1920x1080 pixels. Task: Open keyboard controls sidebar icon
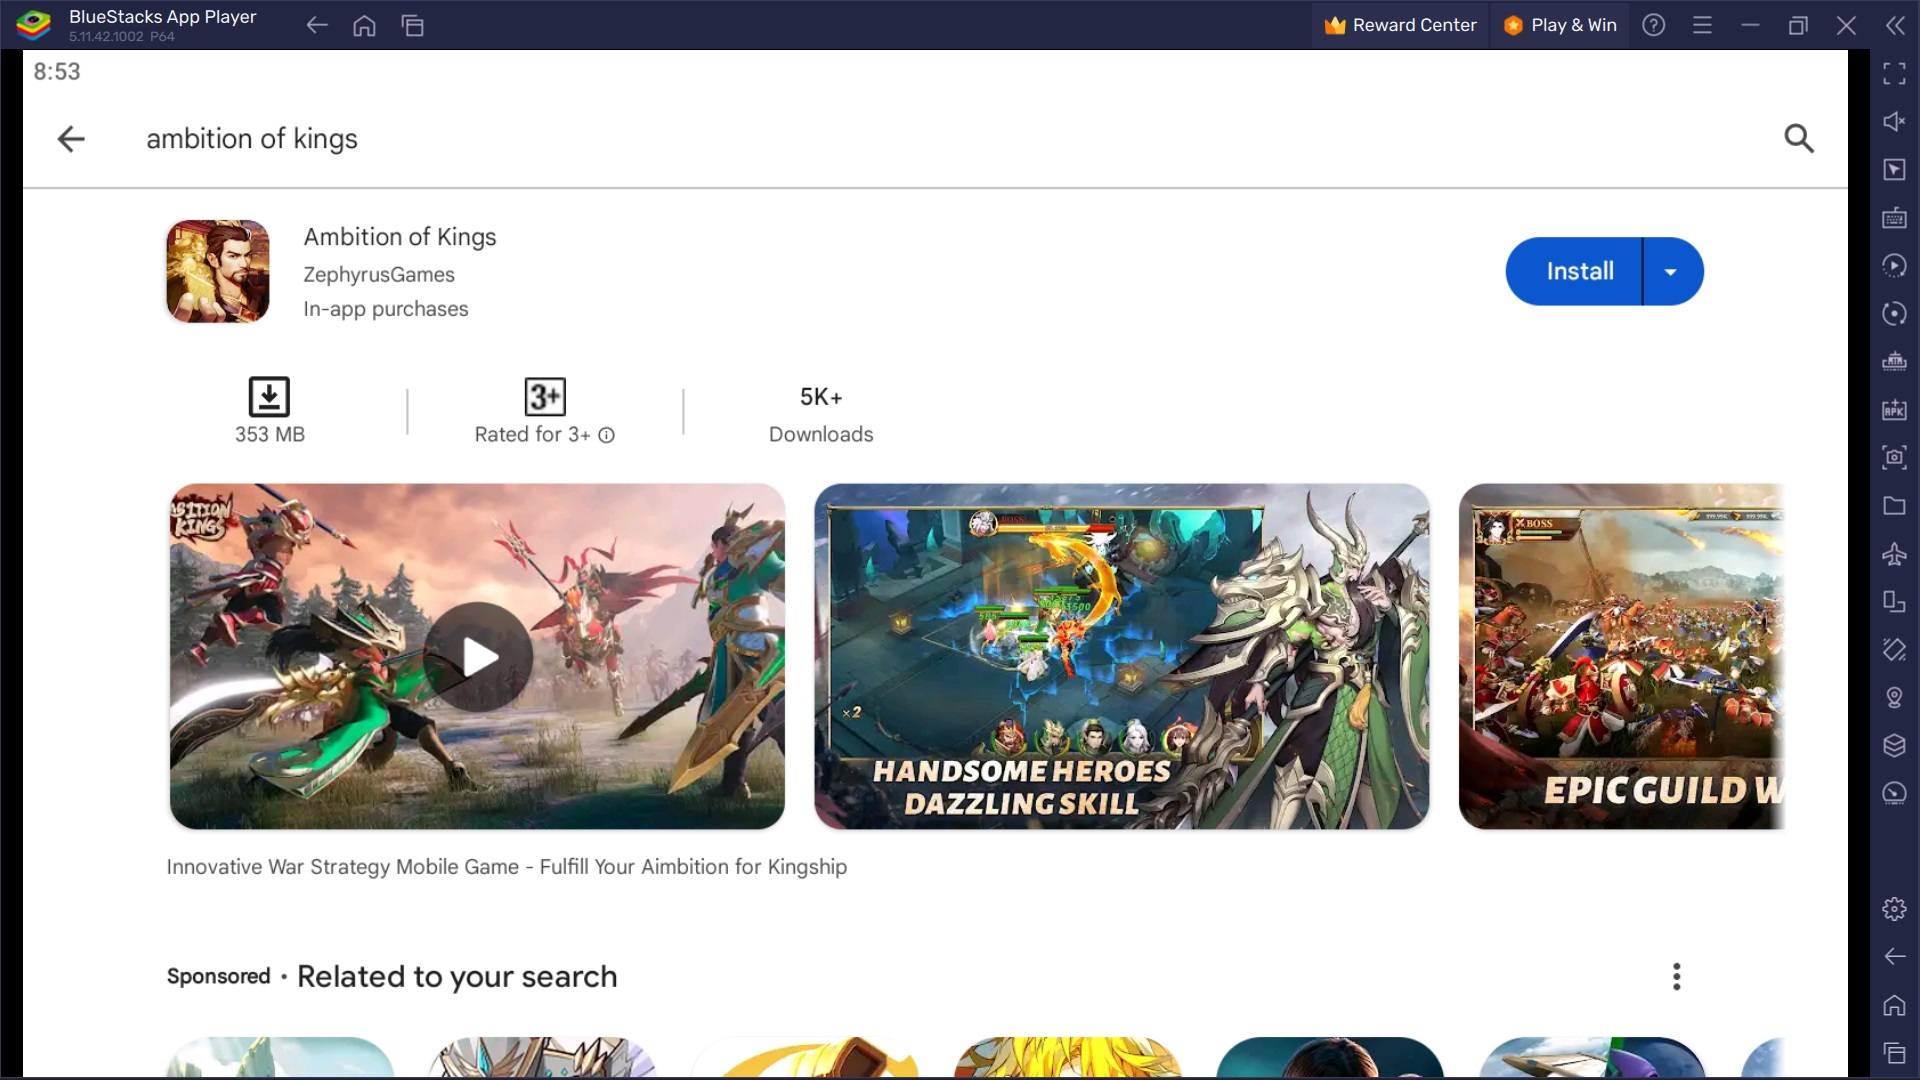pyautogui.click(x=1894, y=217)
